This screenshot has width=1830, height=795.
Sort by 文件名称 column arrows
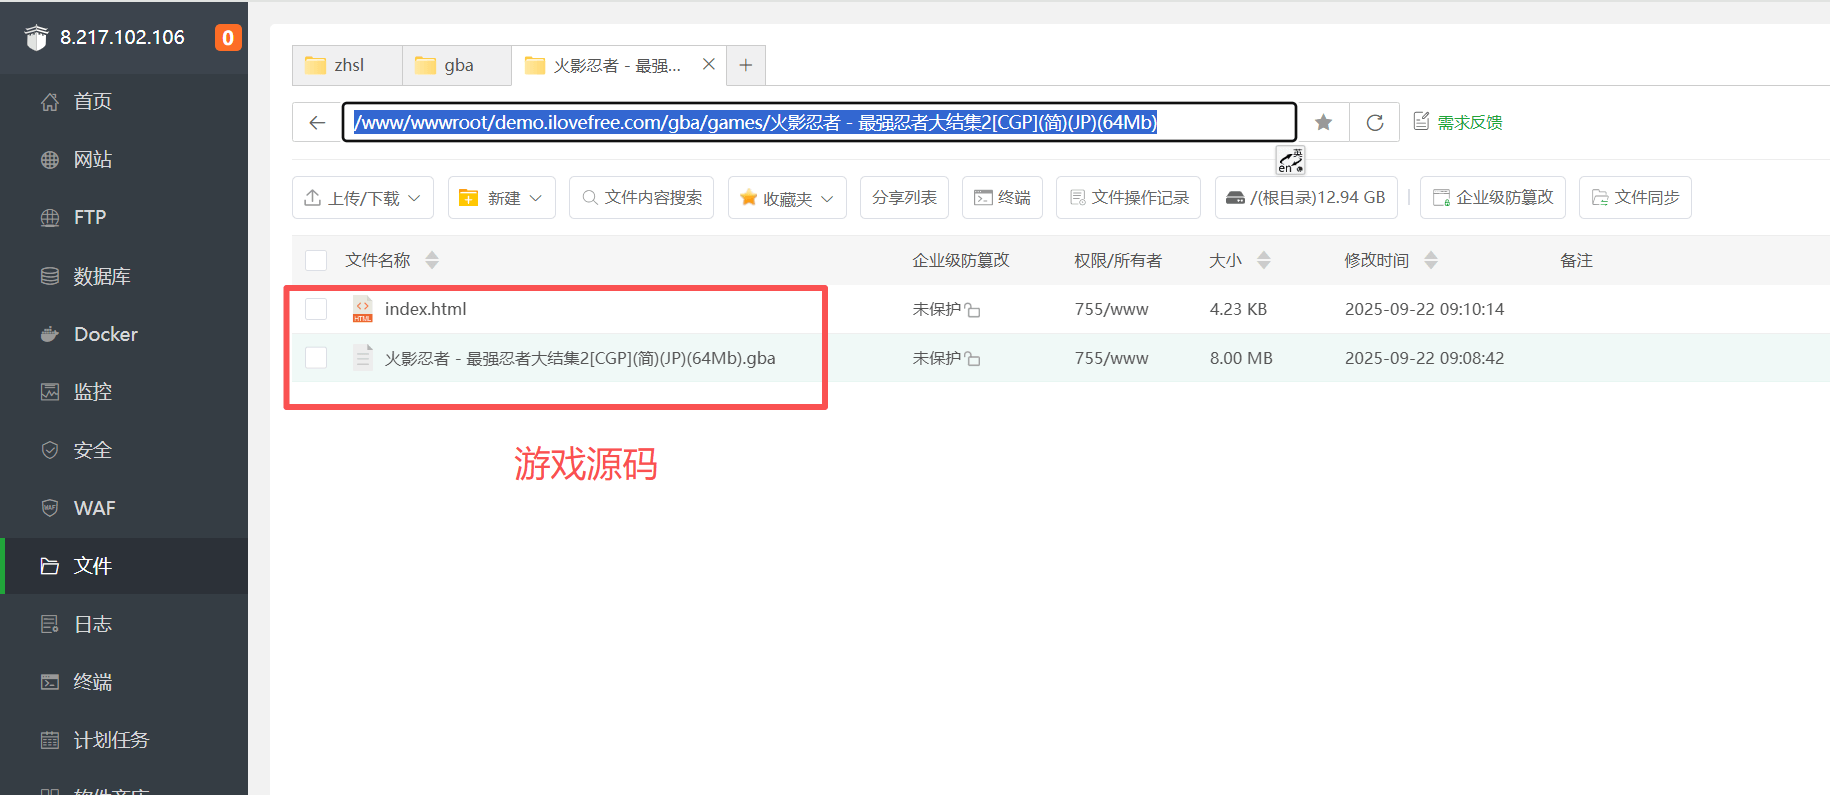coord(432,260)
